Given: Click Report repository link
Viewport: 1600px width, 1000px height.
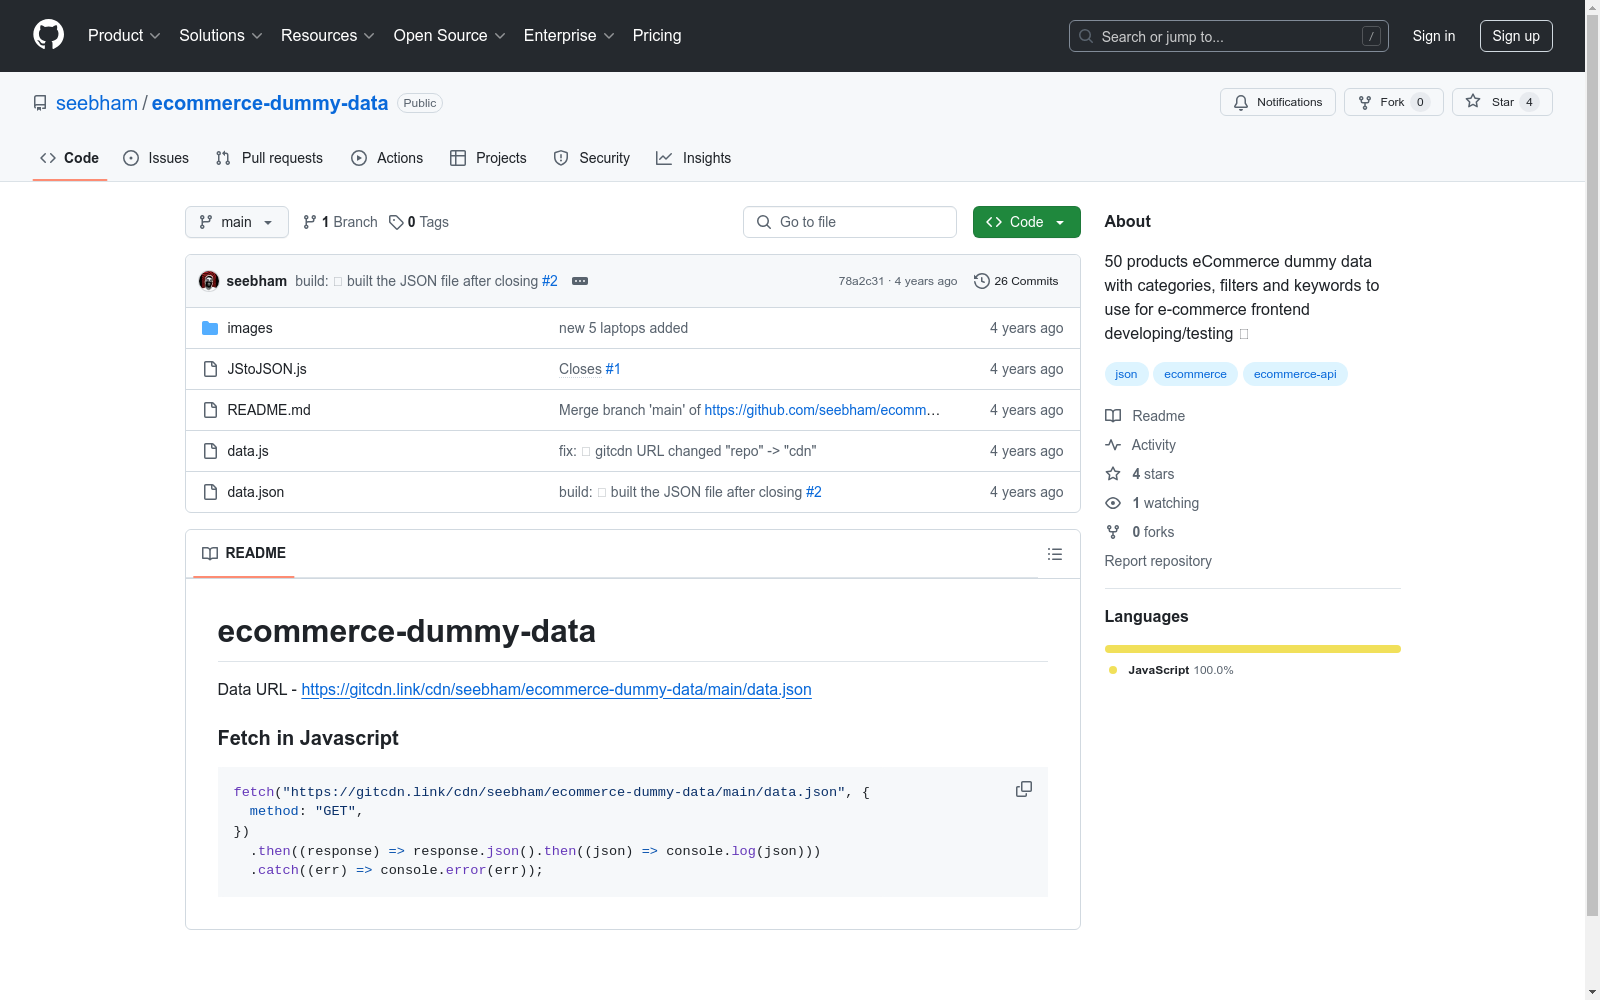Looking at the screenshot, I should pyautogui.click(x=1158, y=561).
